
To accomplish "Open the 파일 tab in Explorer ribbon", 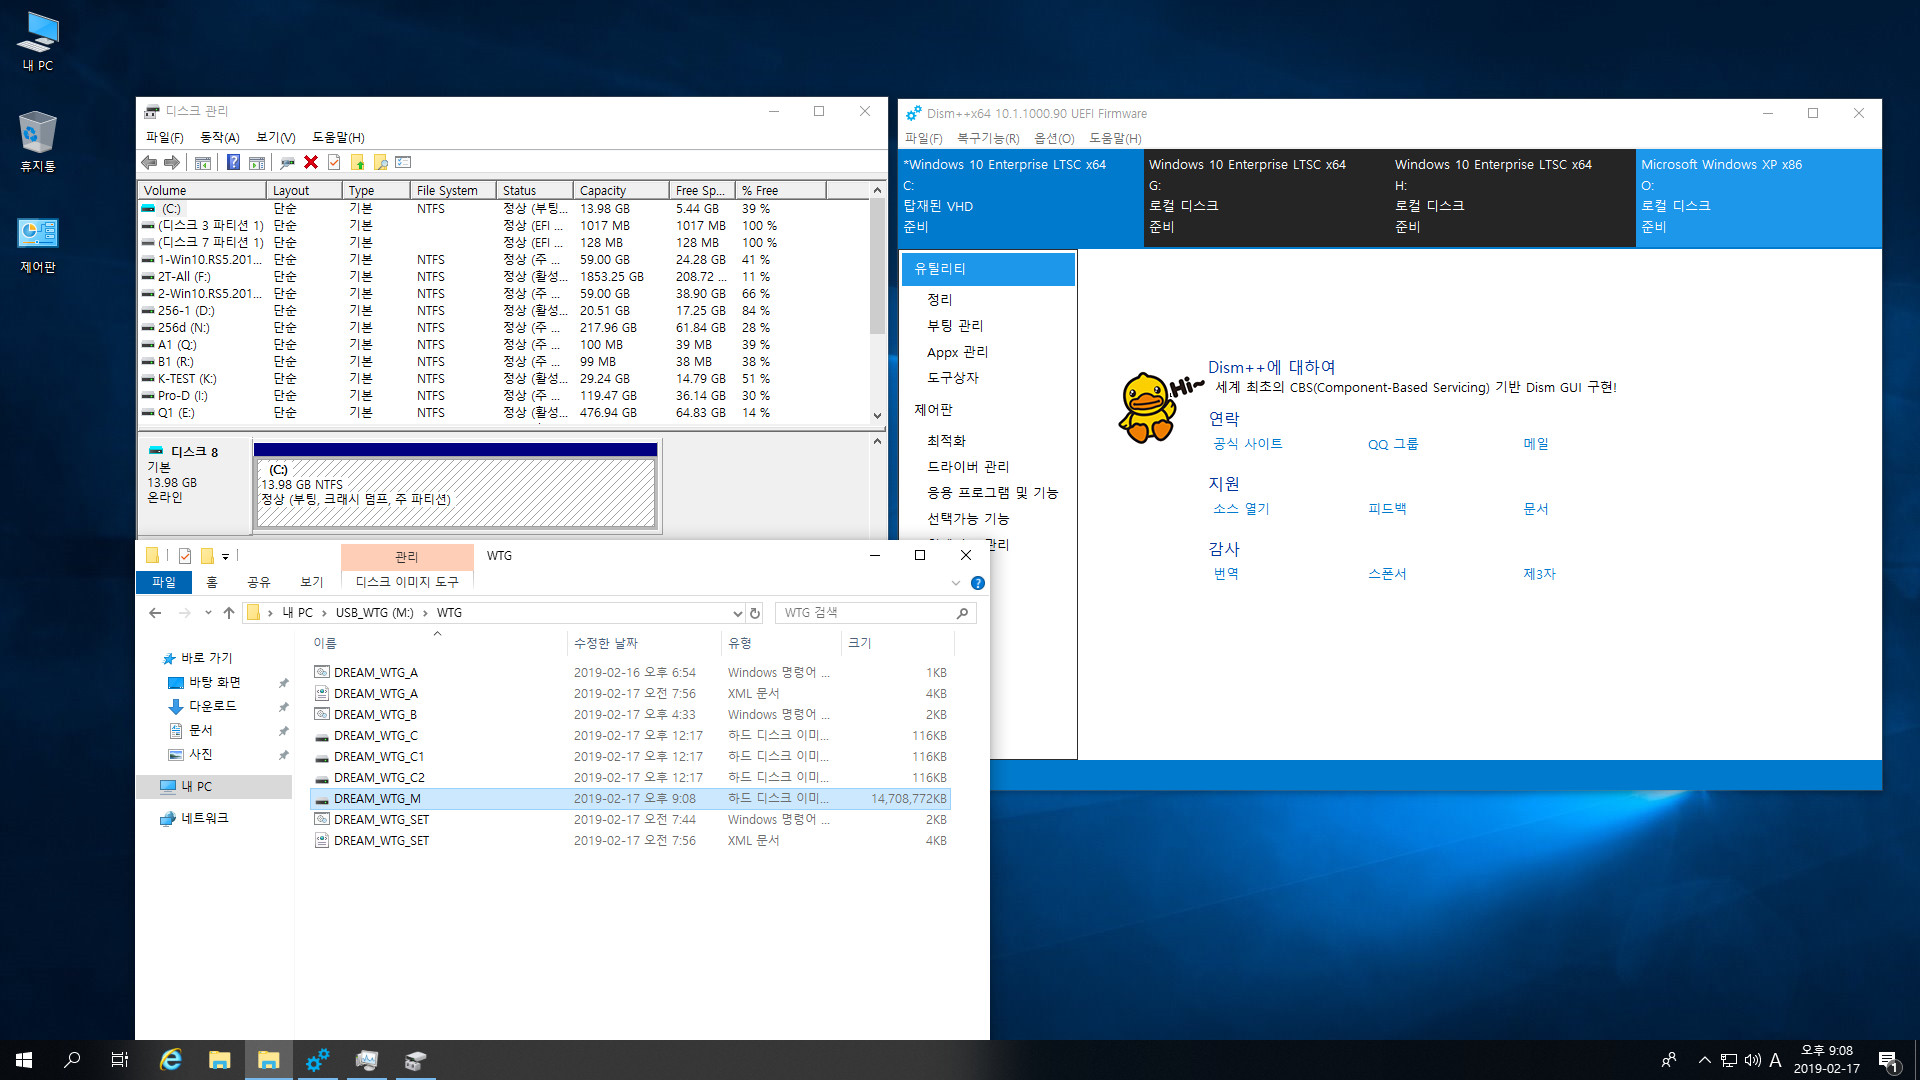I will coord(164,582).
